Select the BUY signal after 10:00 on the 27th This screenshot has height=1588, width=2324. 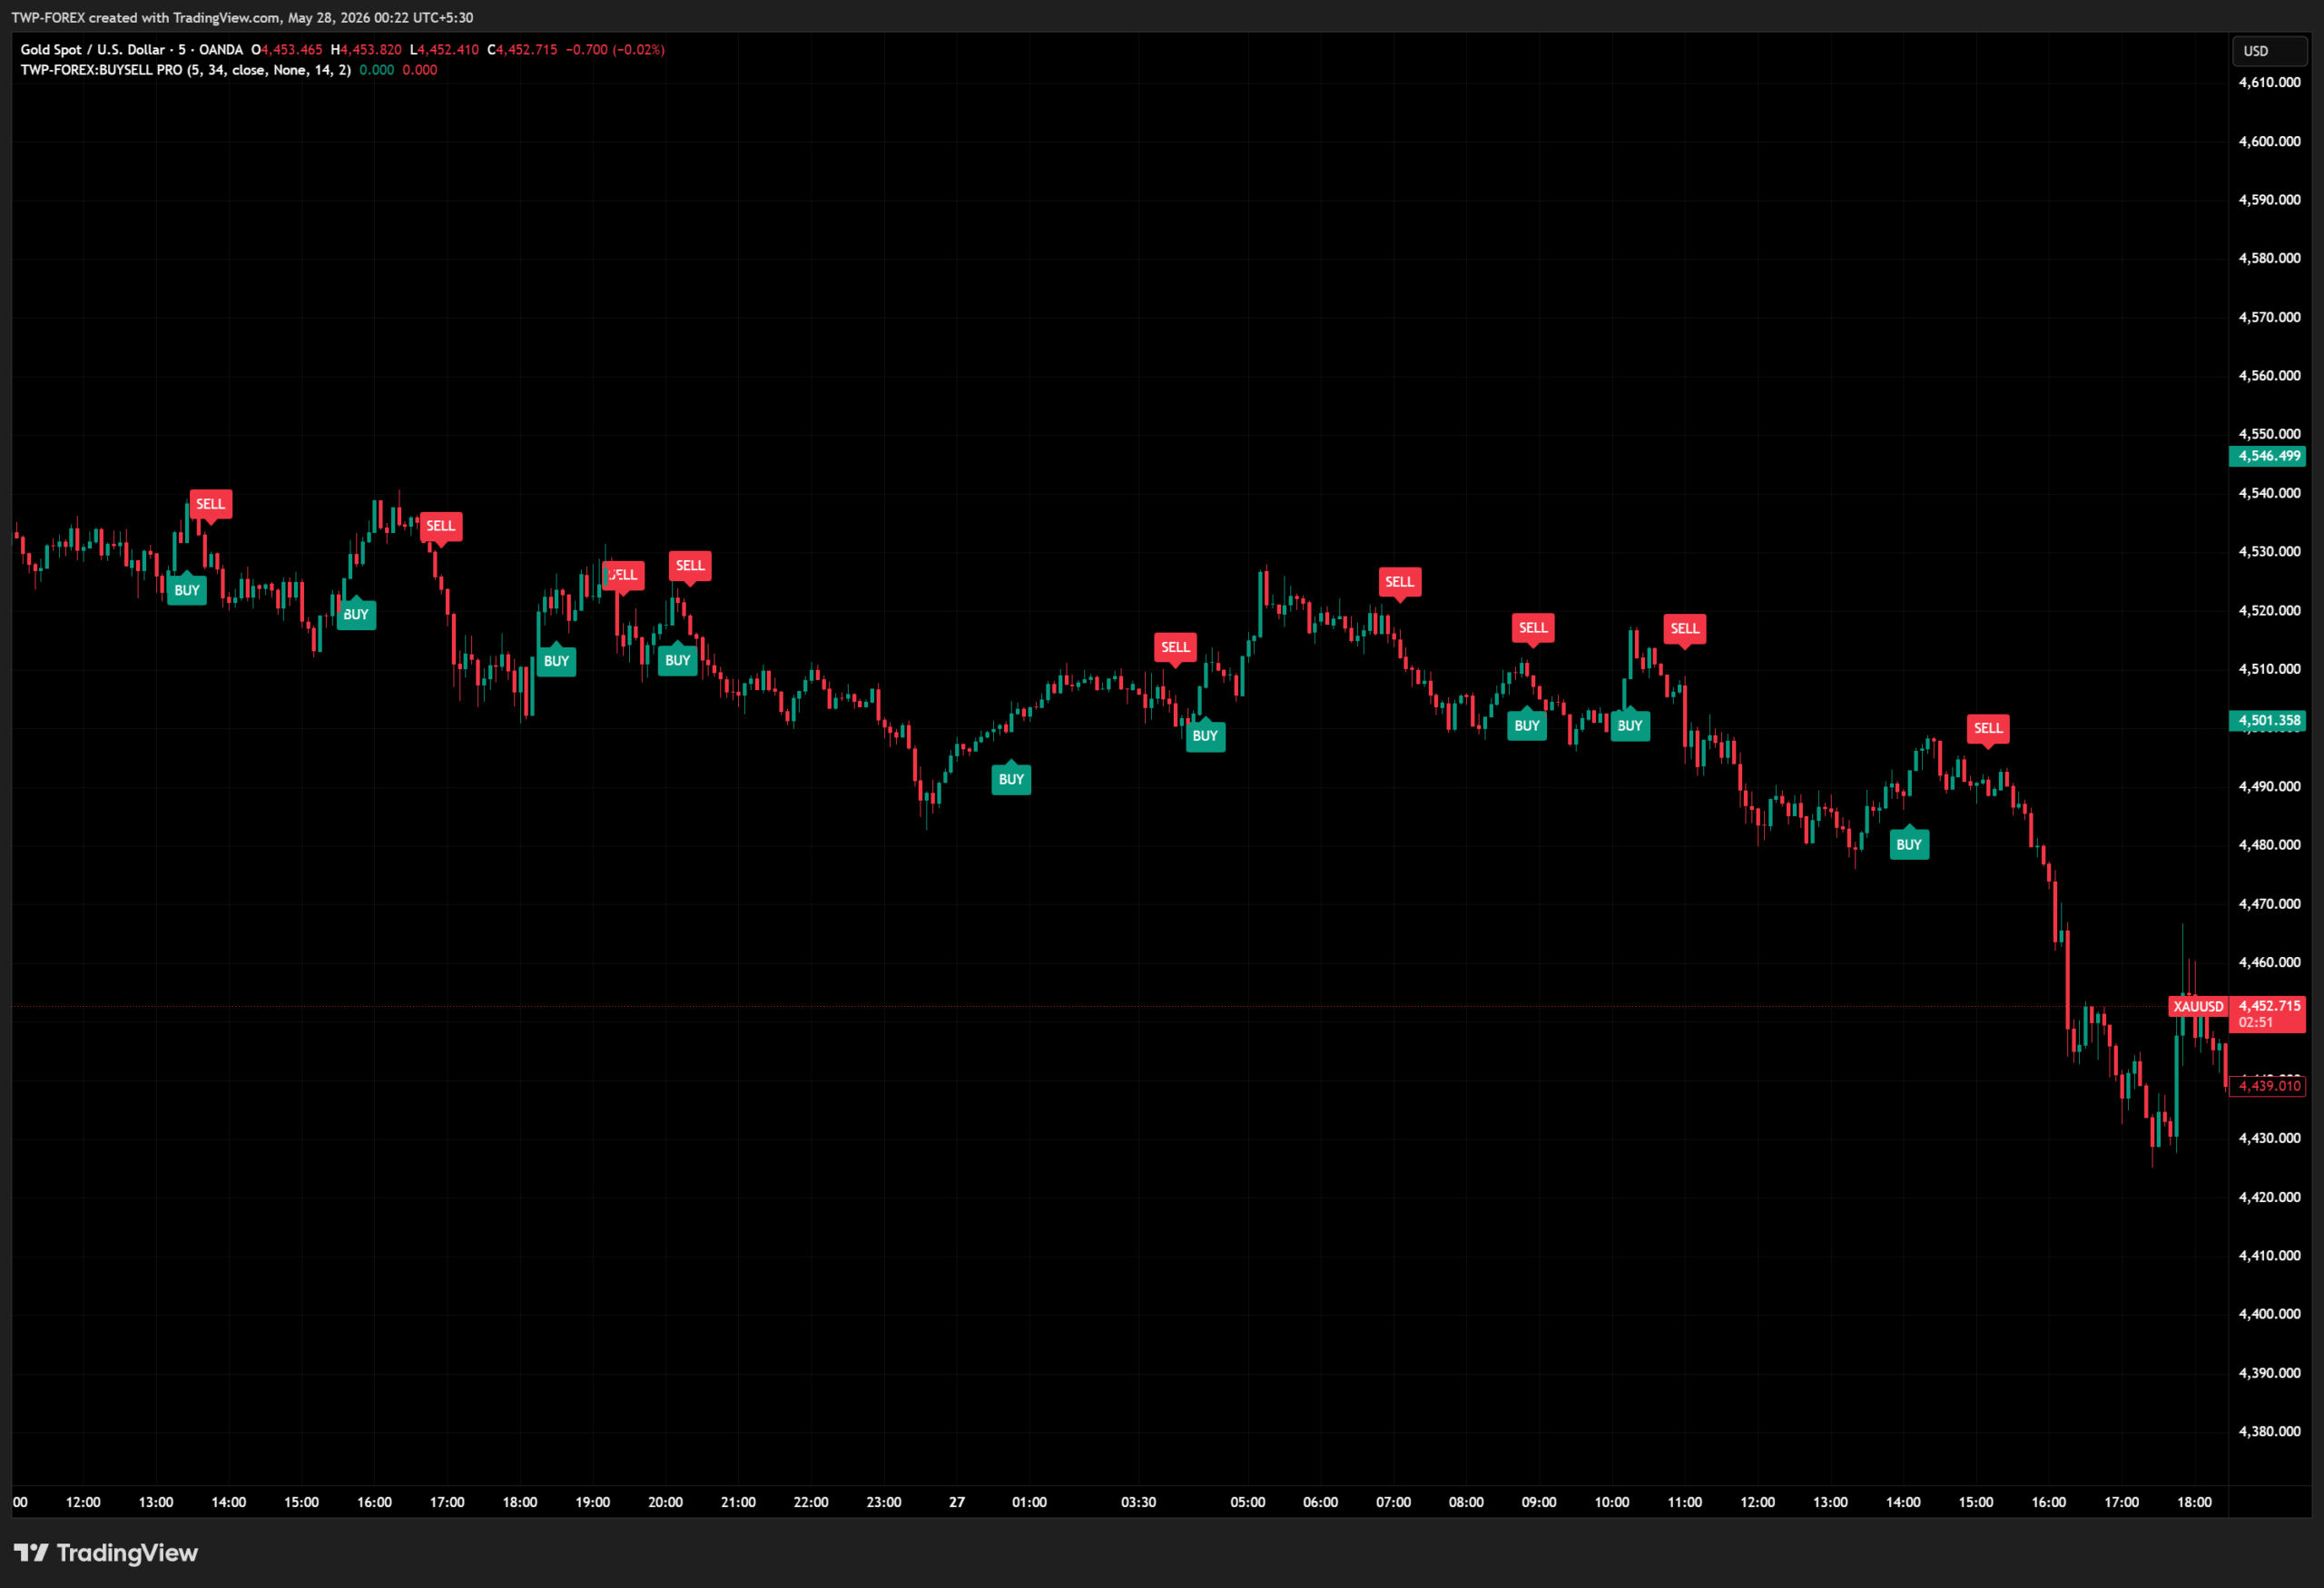point(1630,726)
